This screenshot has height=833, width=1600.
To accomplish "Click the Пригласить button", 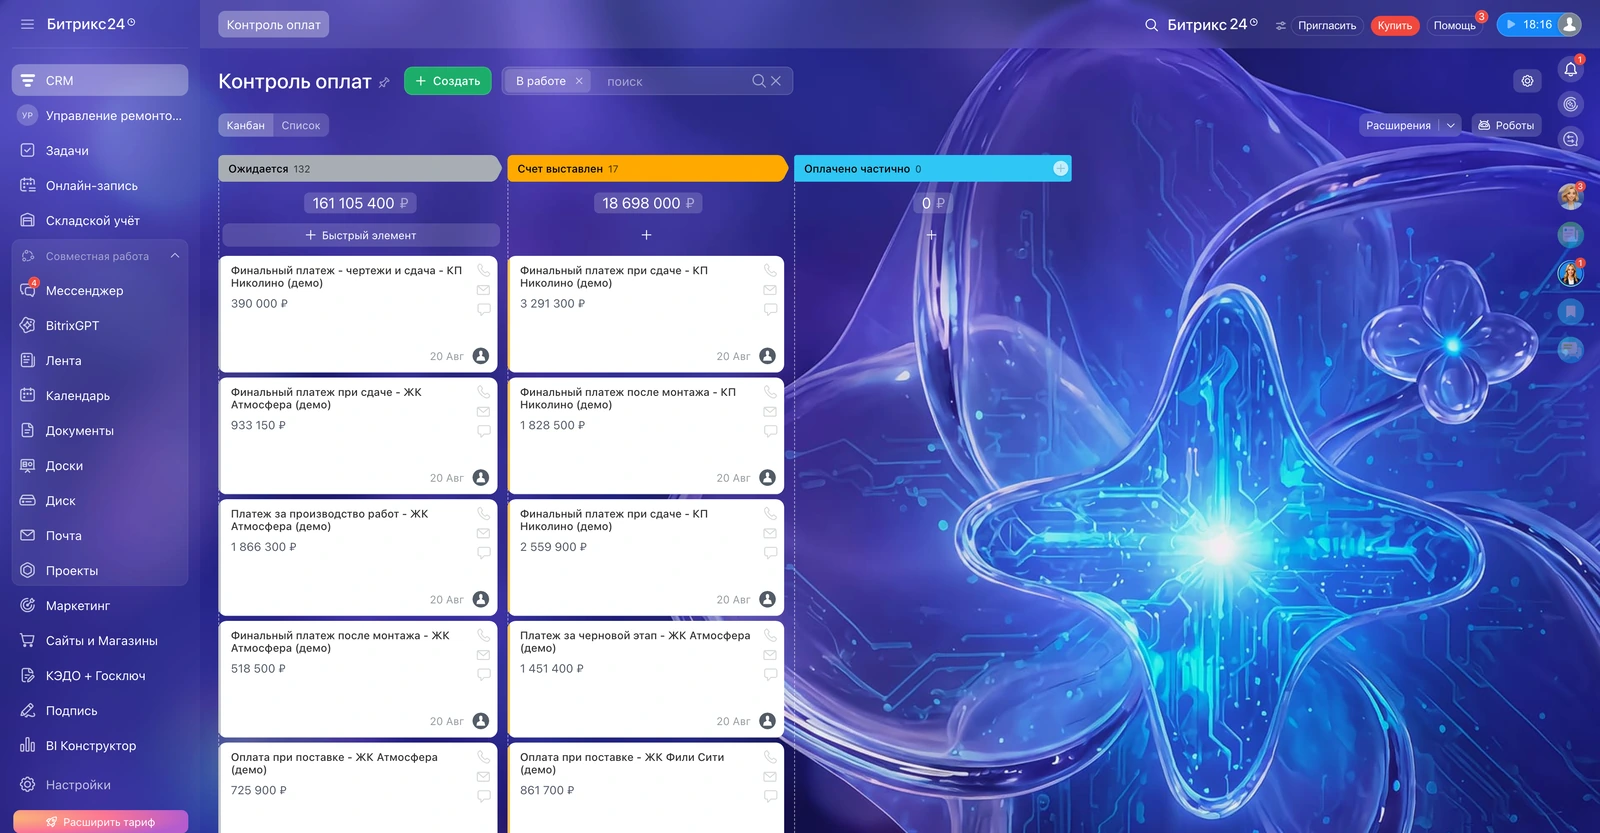I will pyautogui.click(x=1327, y=25).
